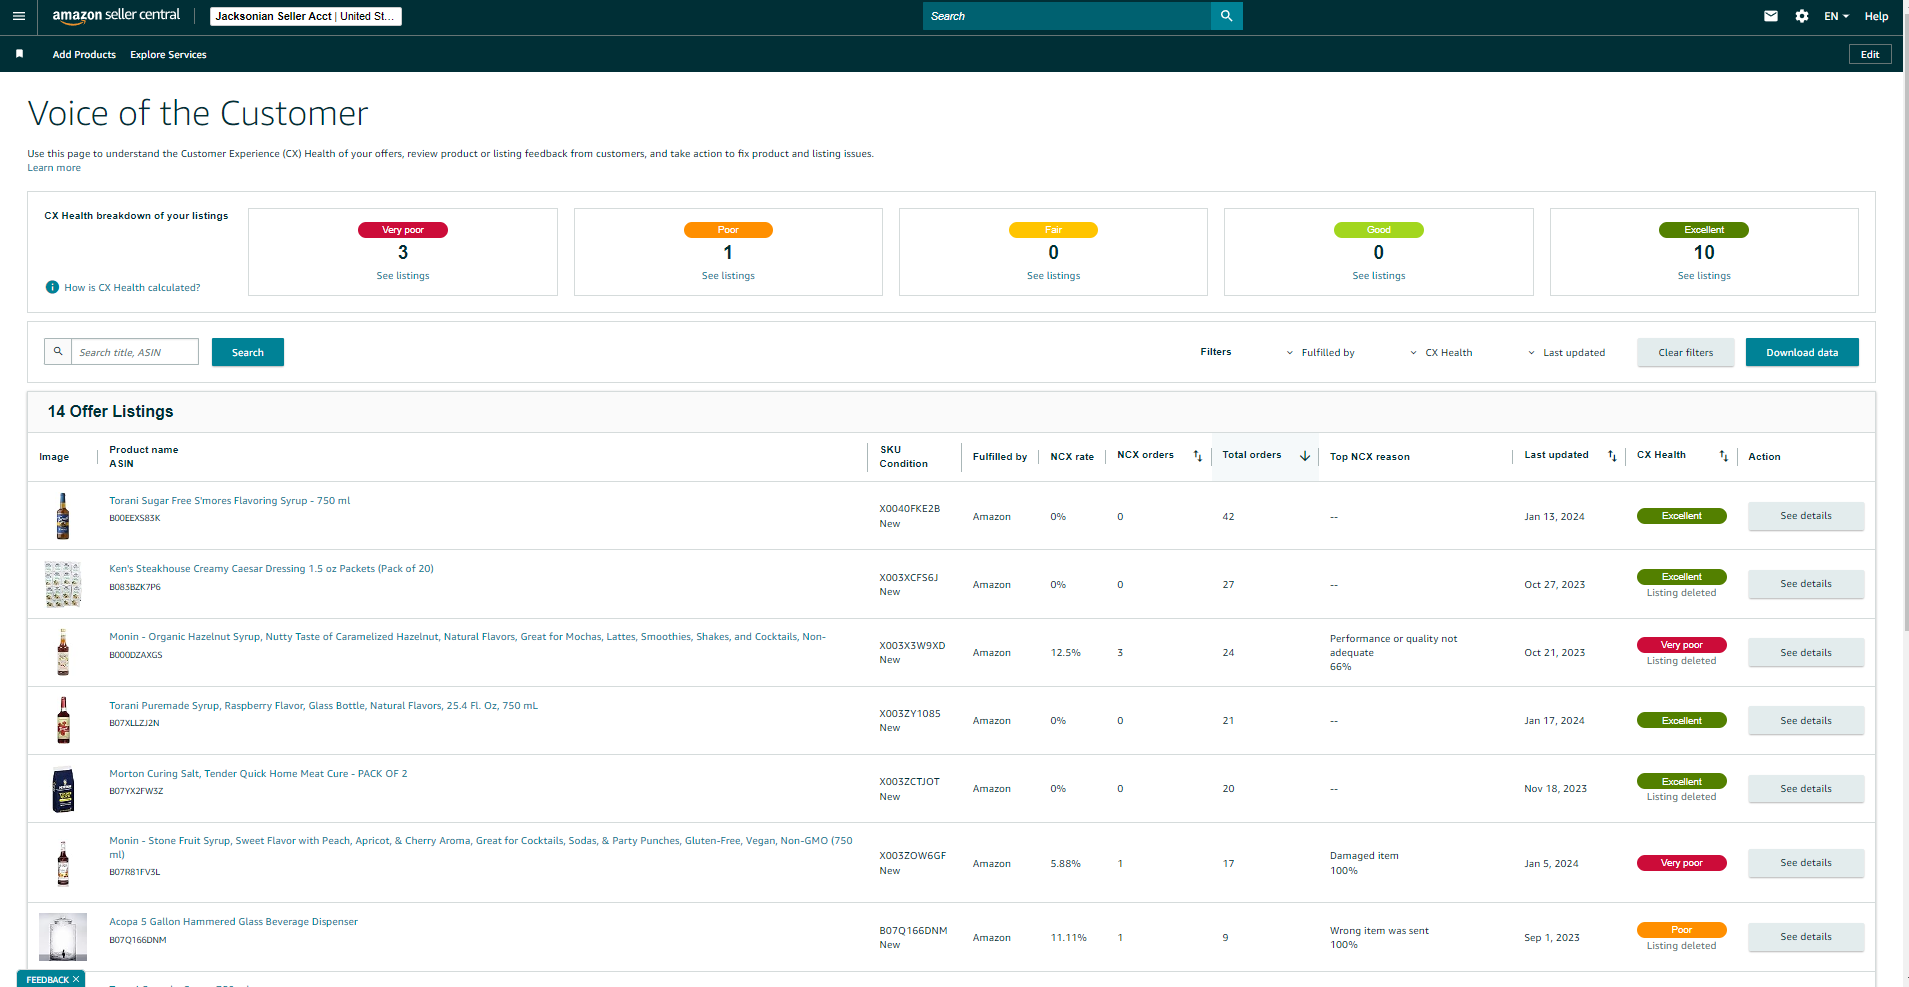This screenshot has width=1909, height=987.
Task: Sort by CX Health arrows icon
Action: coord(1723,456)
